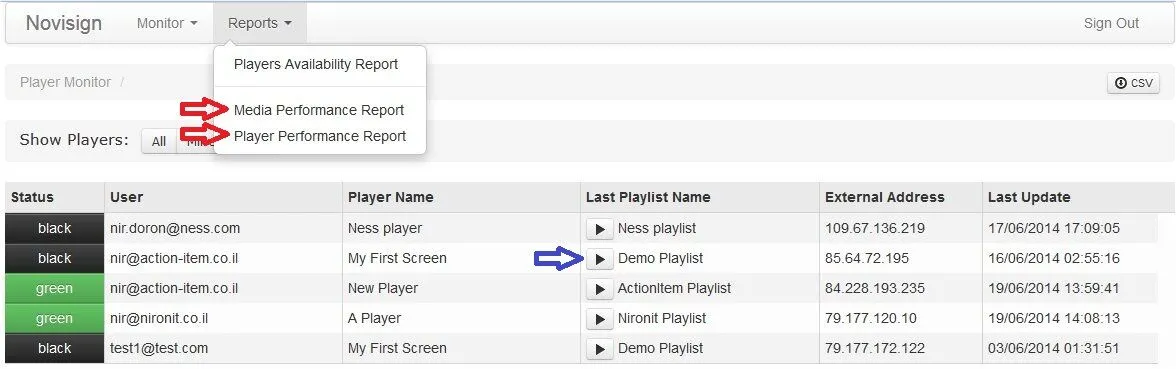Select last update 03/06/2014 01:31:51

(x=1054, y=349)
